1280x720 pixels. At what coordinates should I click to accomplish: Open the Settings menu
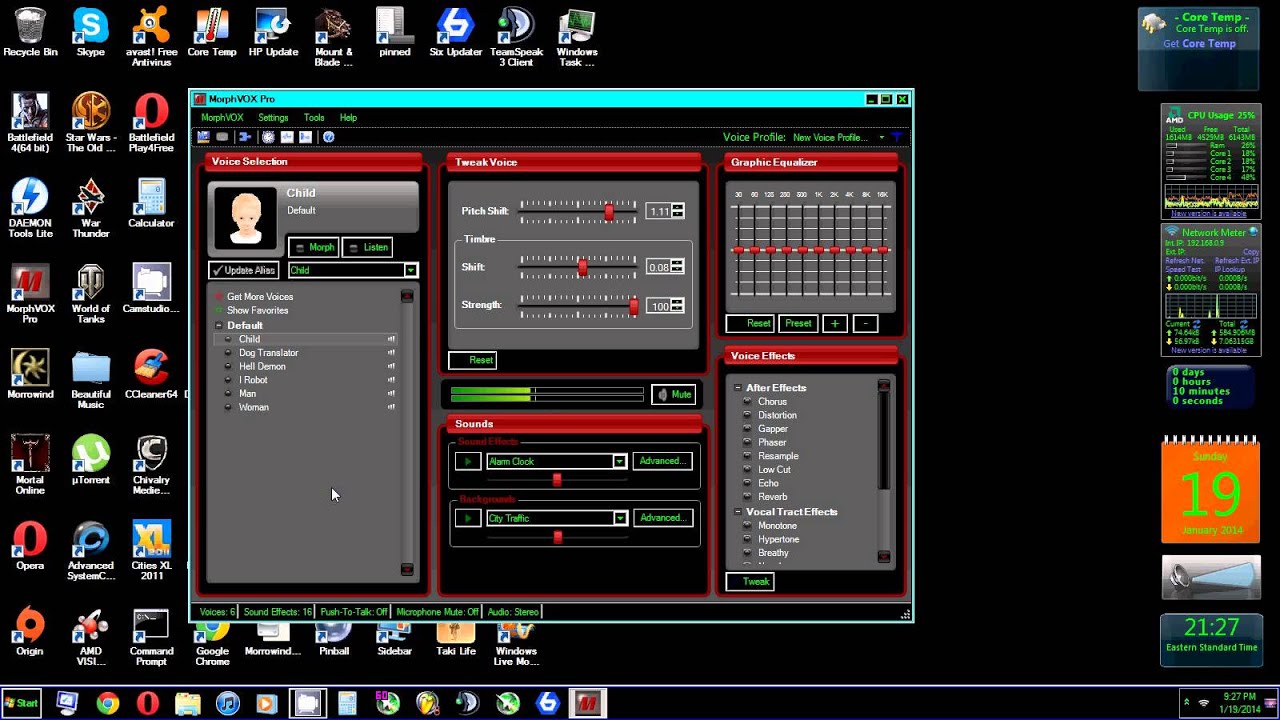pos(273,118)
